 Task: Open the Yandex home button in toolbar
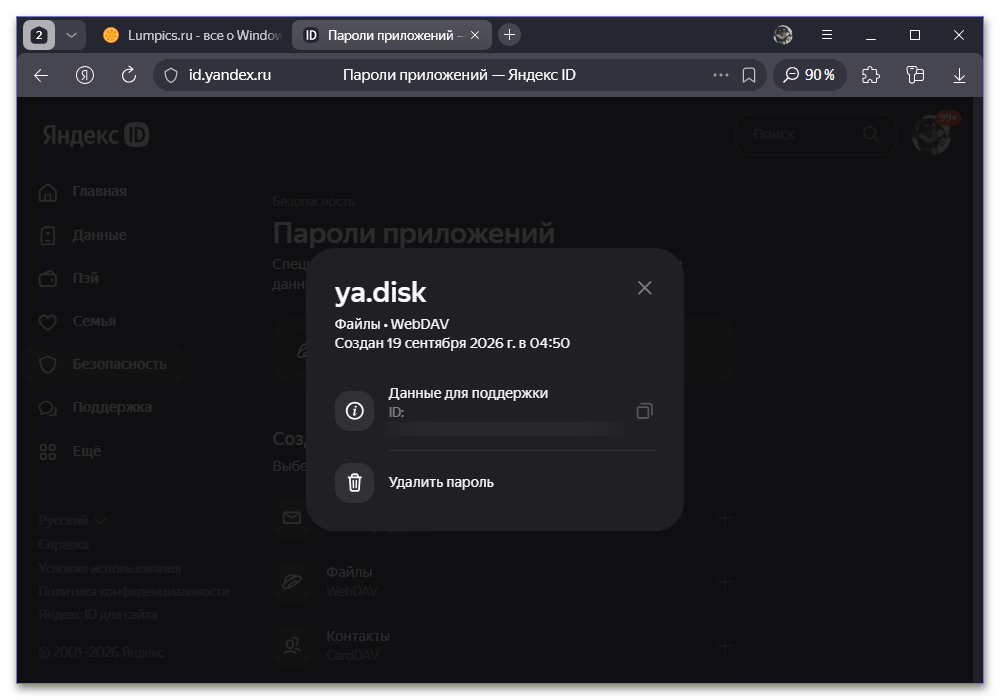tap(85, 75)
